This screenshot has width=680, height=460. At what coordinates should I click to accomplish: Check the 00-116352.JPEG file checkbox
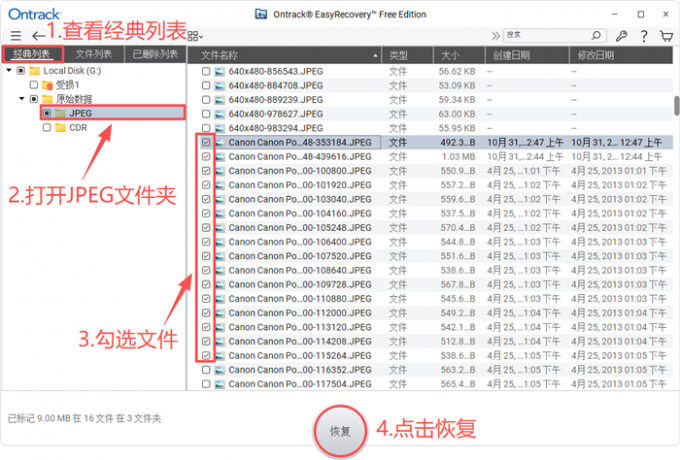tap(206, 370)
